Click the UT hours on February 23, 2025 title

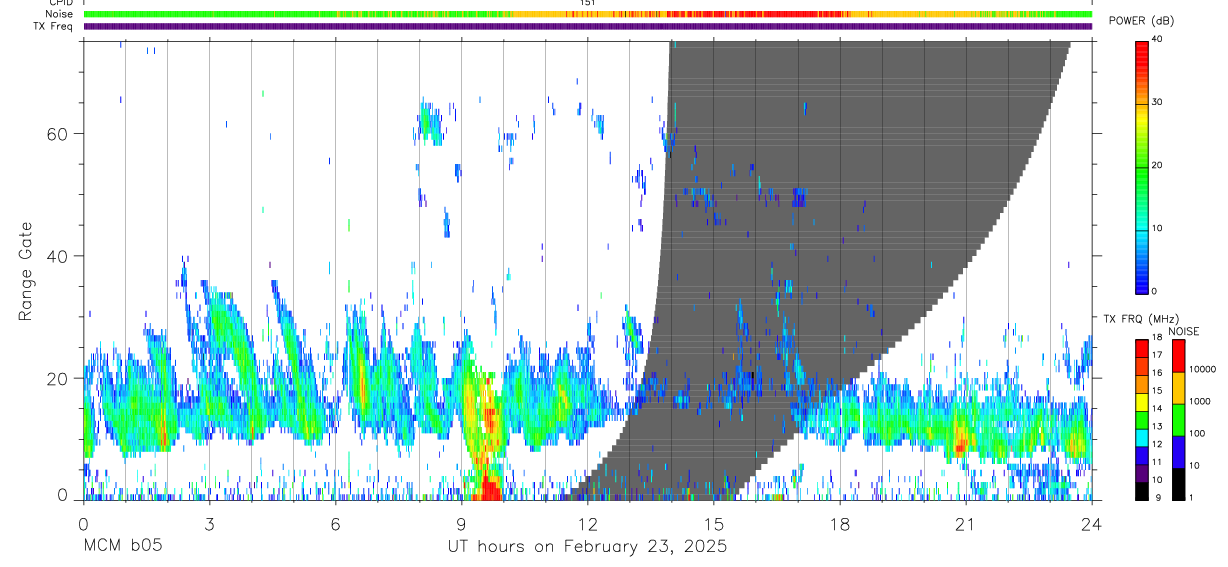point(587,547)
